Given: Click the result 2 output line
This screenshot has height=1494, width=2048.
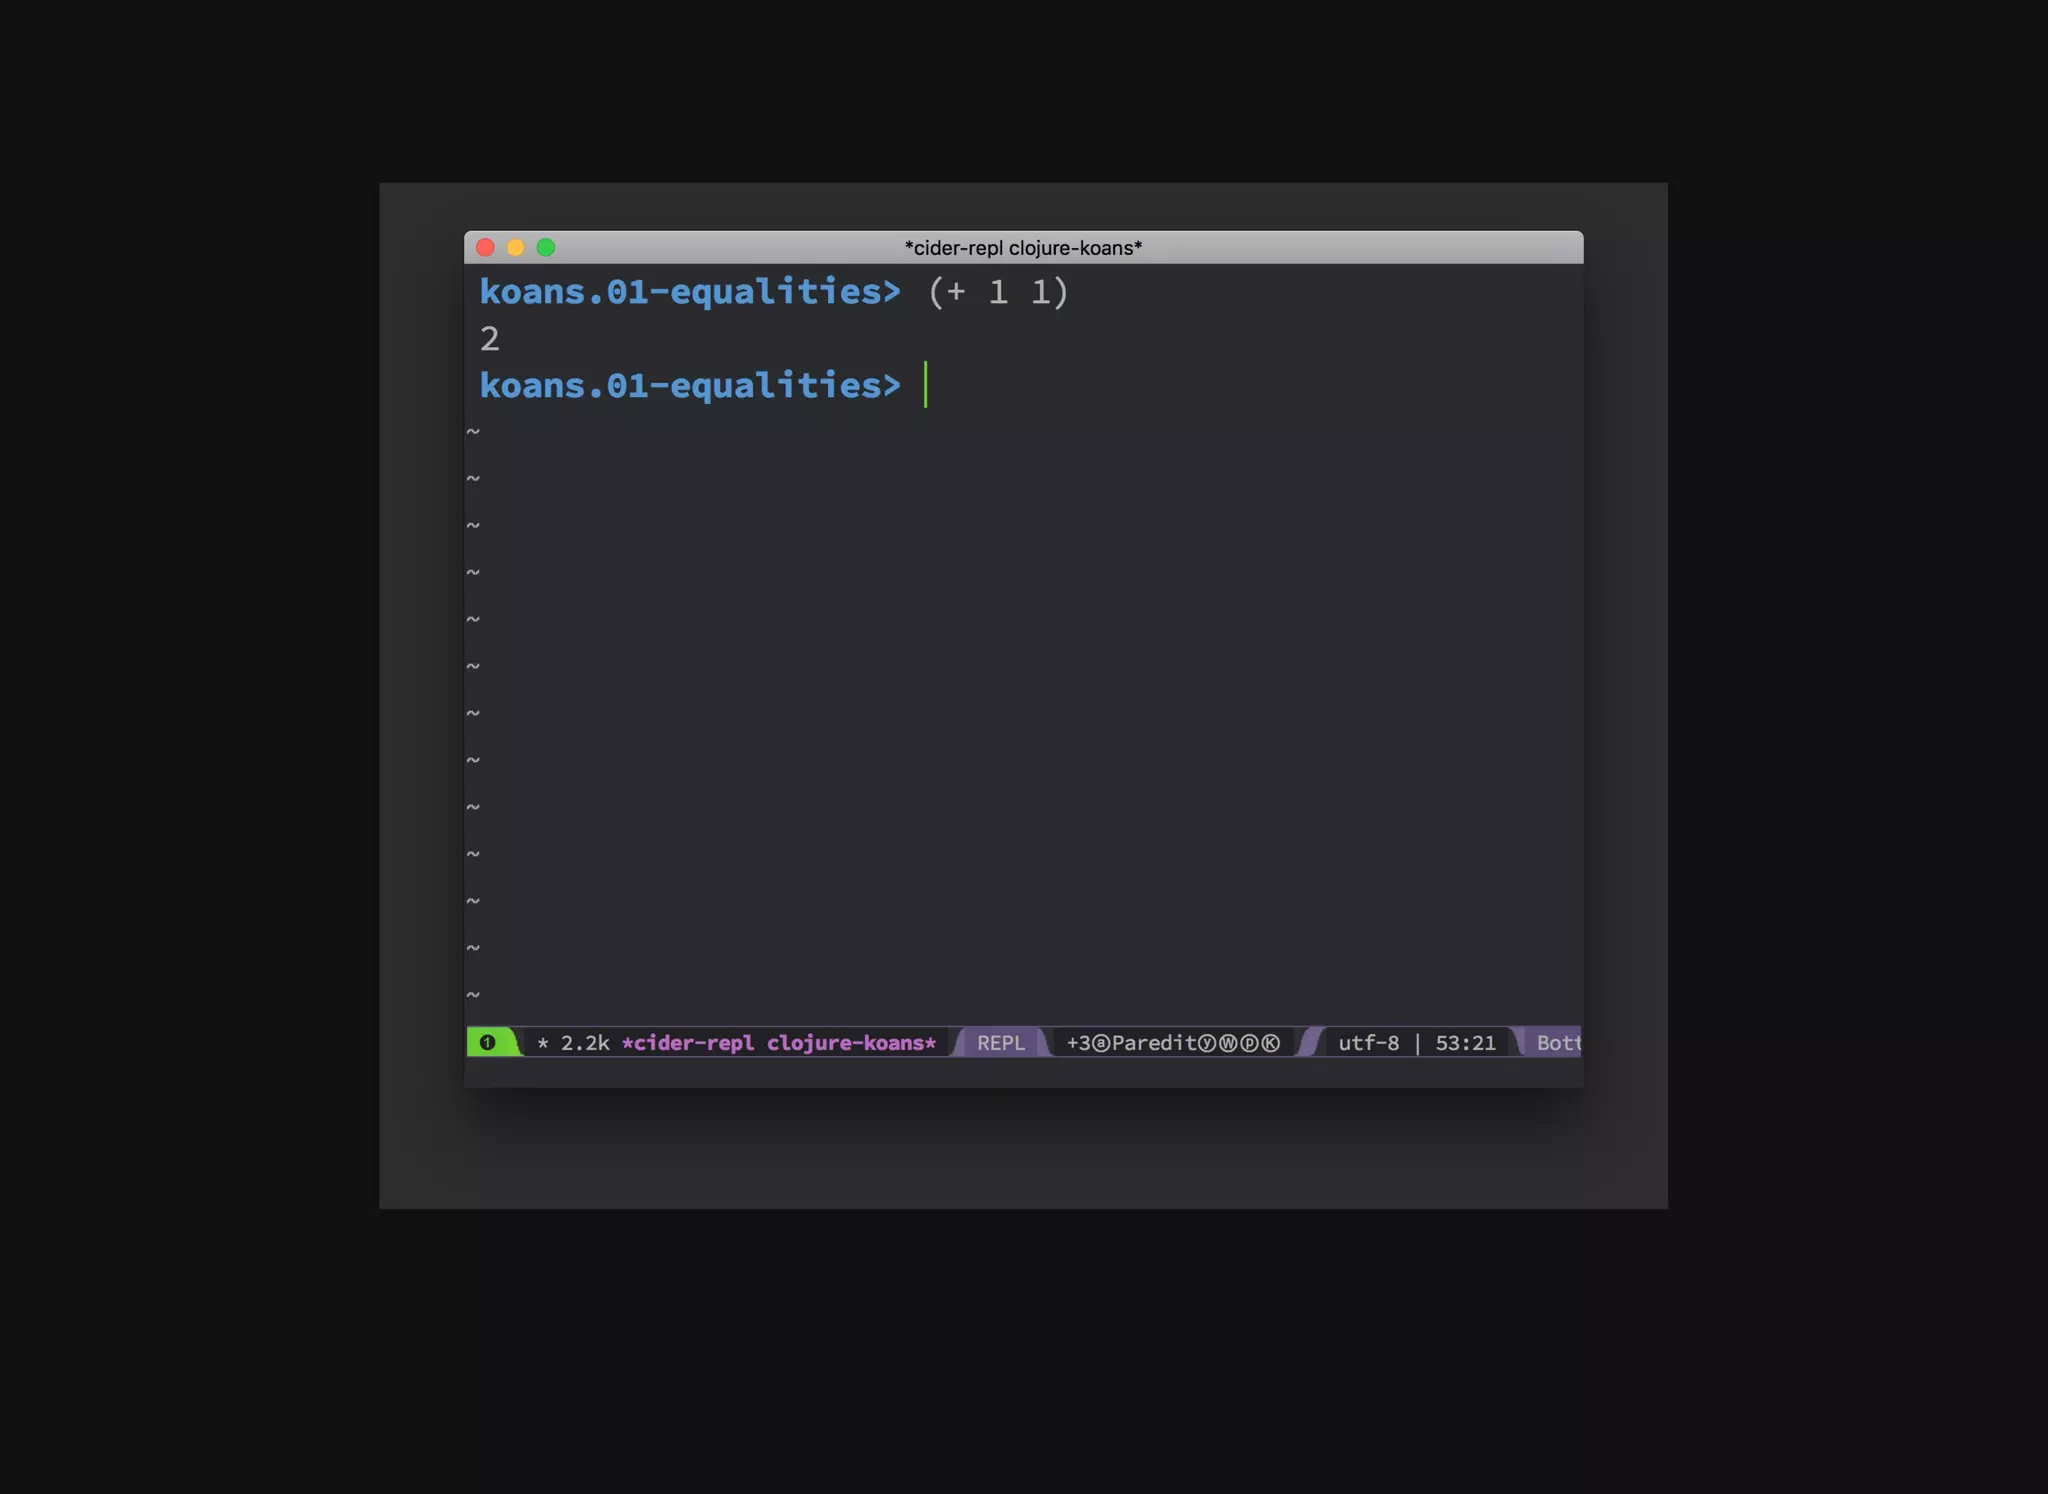Looking at the screenshot, I should pyautogui.click(x=489, y=339).
